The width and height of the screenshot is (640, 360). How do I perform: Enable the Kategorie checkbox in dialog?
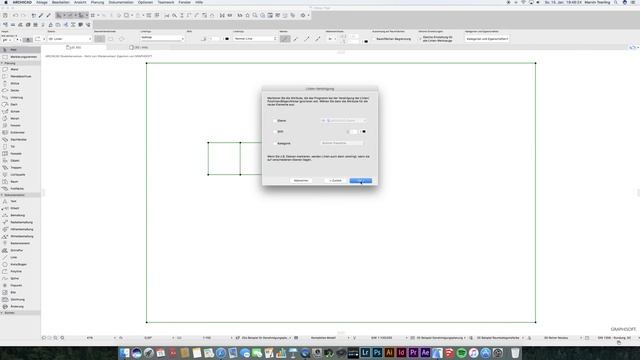(275, 143)
